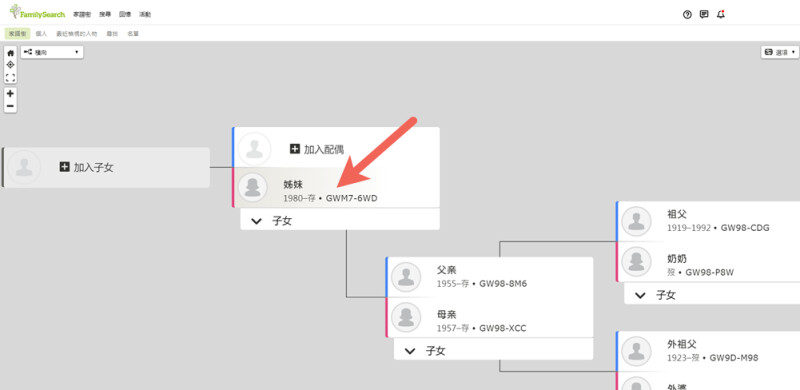Image resolution: width=800 pixels, height=390 pixels.
Task: Expand 子女 under the 姊妹 card
Action: pos(340,221)
